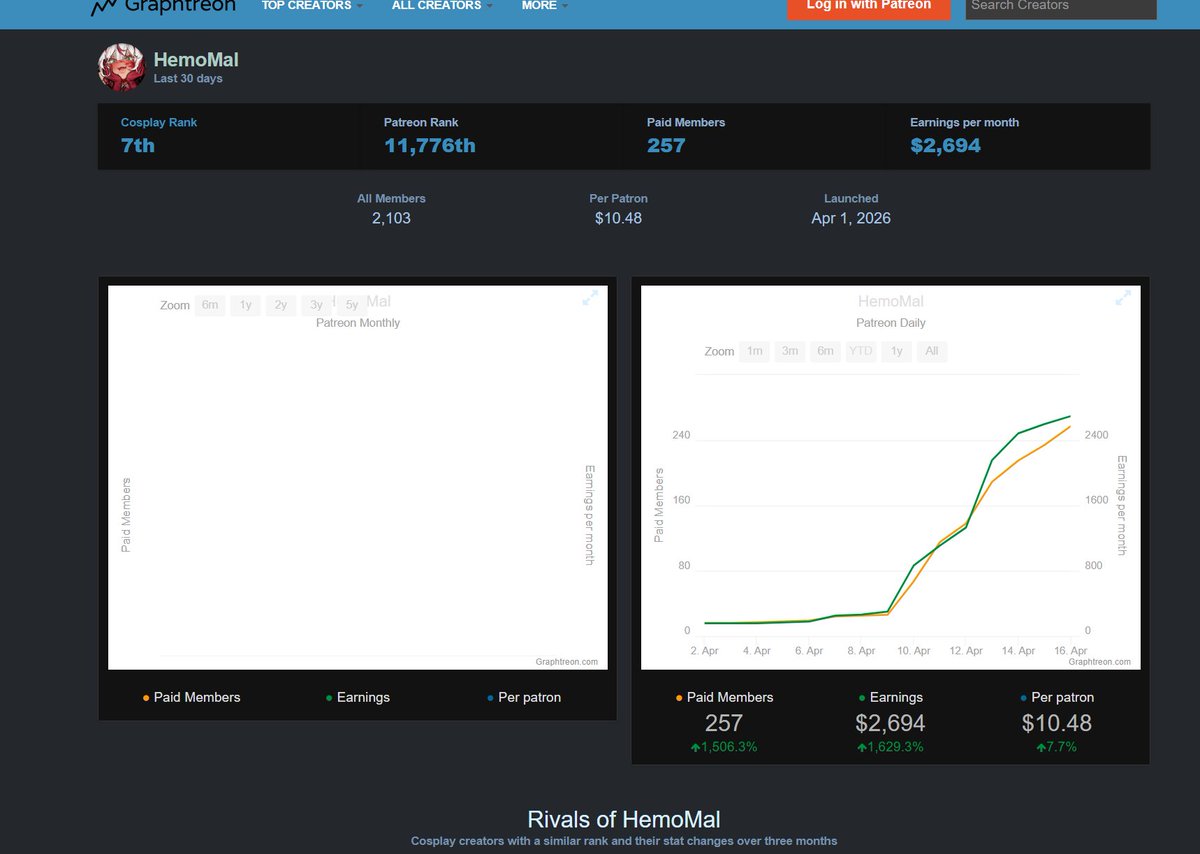Select 3y zoom on Monthly chart
The width and height of the screenshot is (1200, 854).
coord(316,305)
